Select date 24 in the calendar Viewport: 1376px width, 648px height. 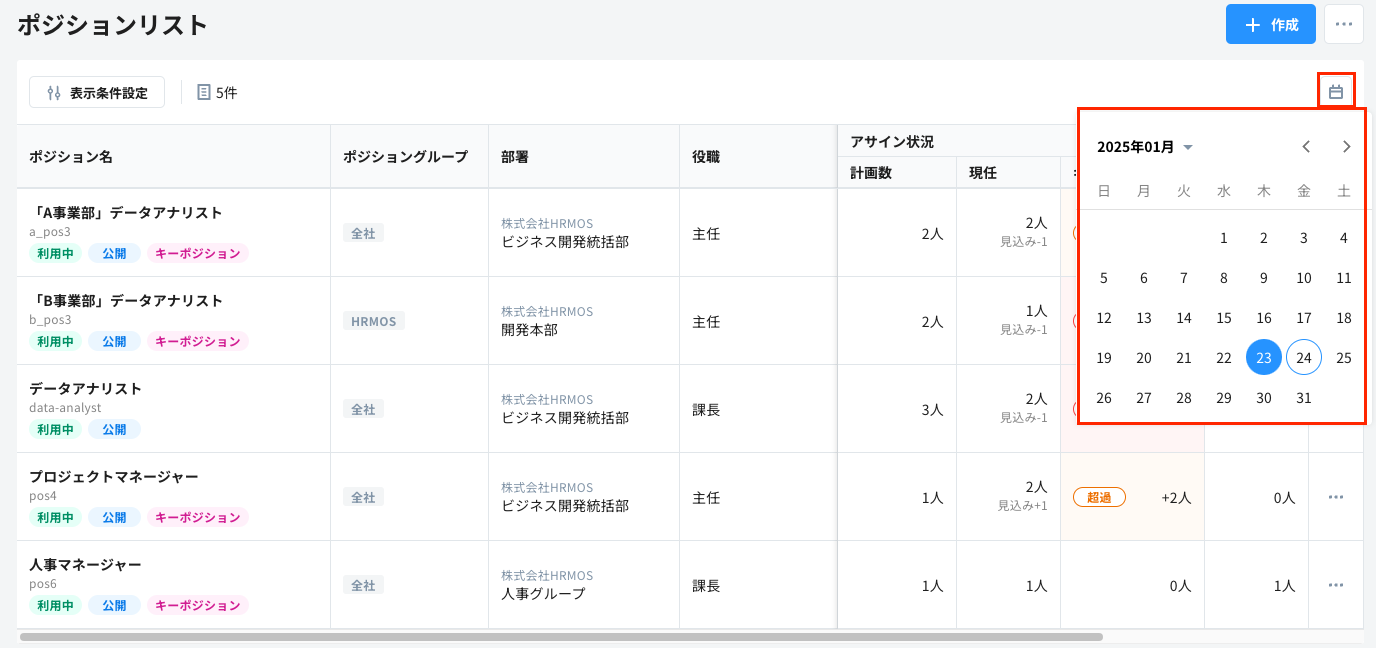coord(1303,357)
